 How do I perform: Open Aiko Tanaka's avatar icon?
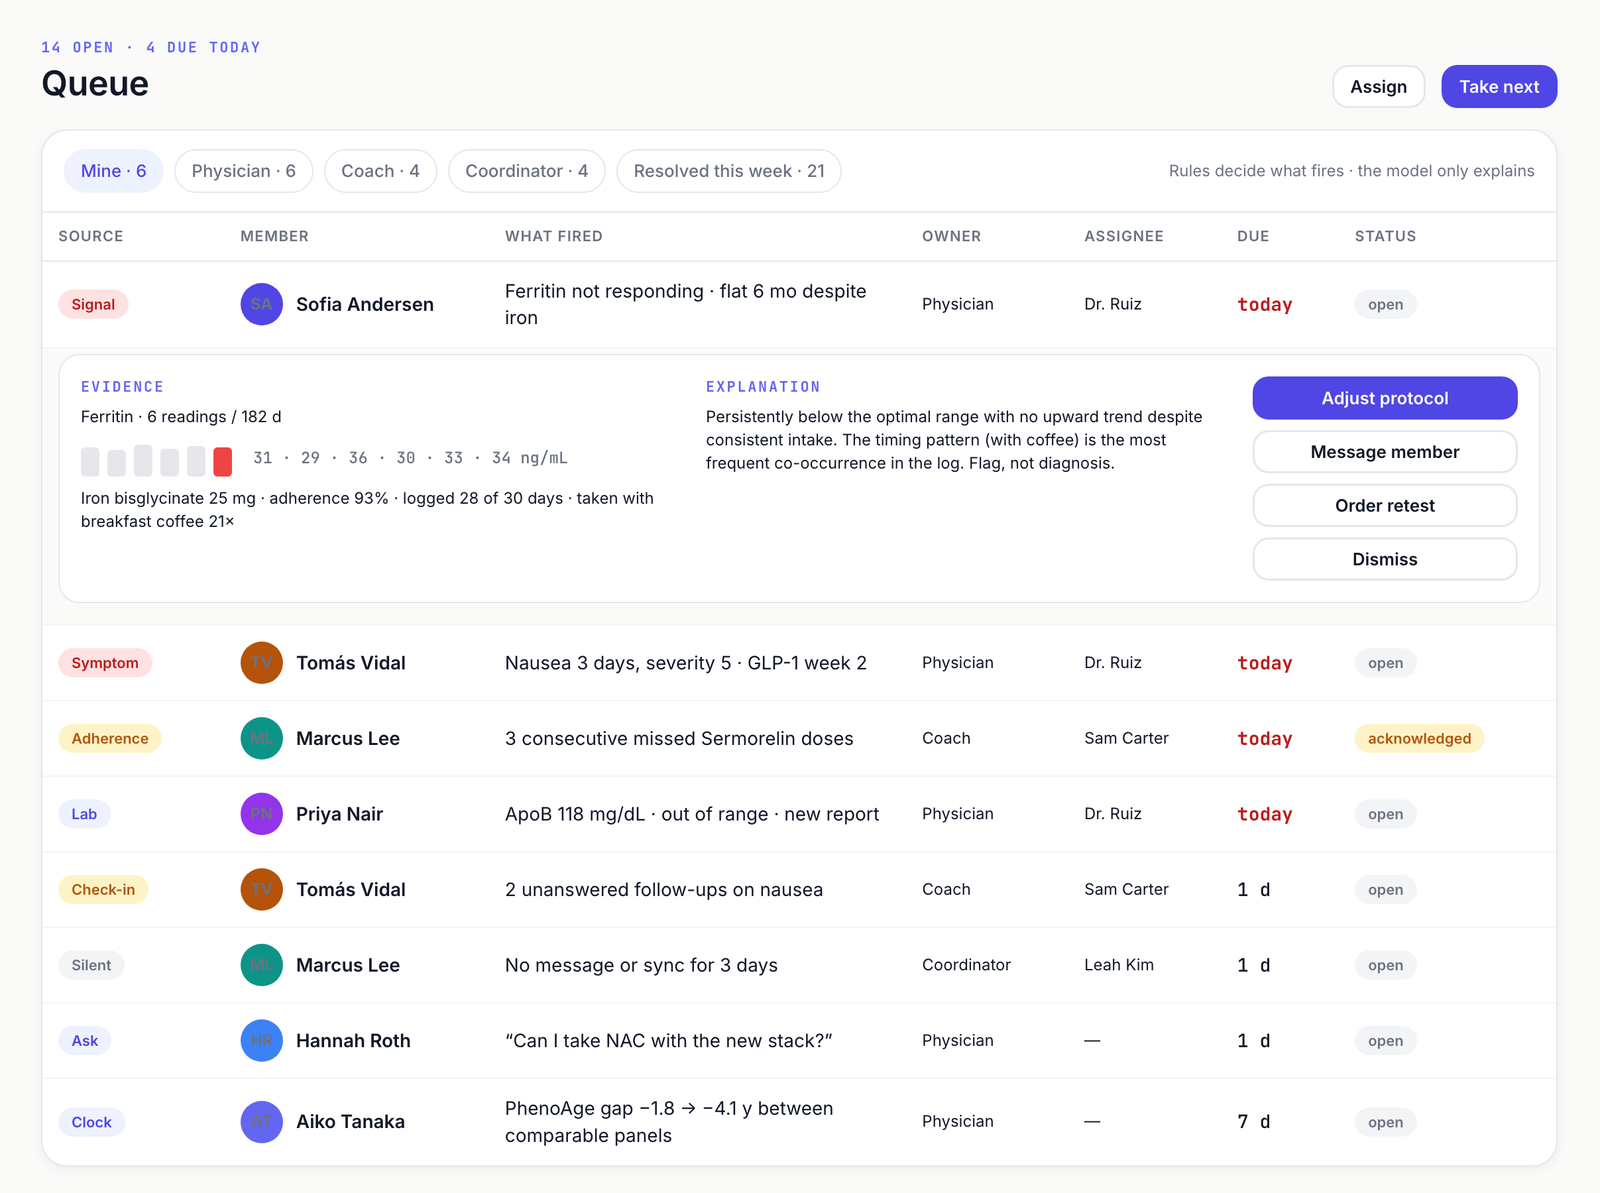tap(261, 1122)
